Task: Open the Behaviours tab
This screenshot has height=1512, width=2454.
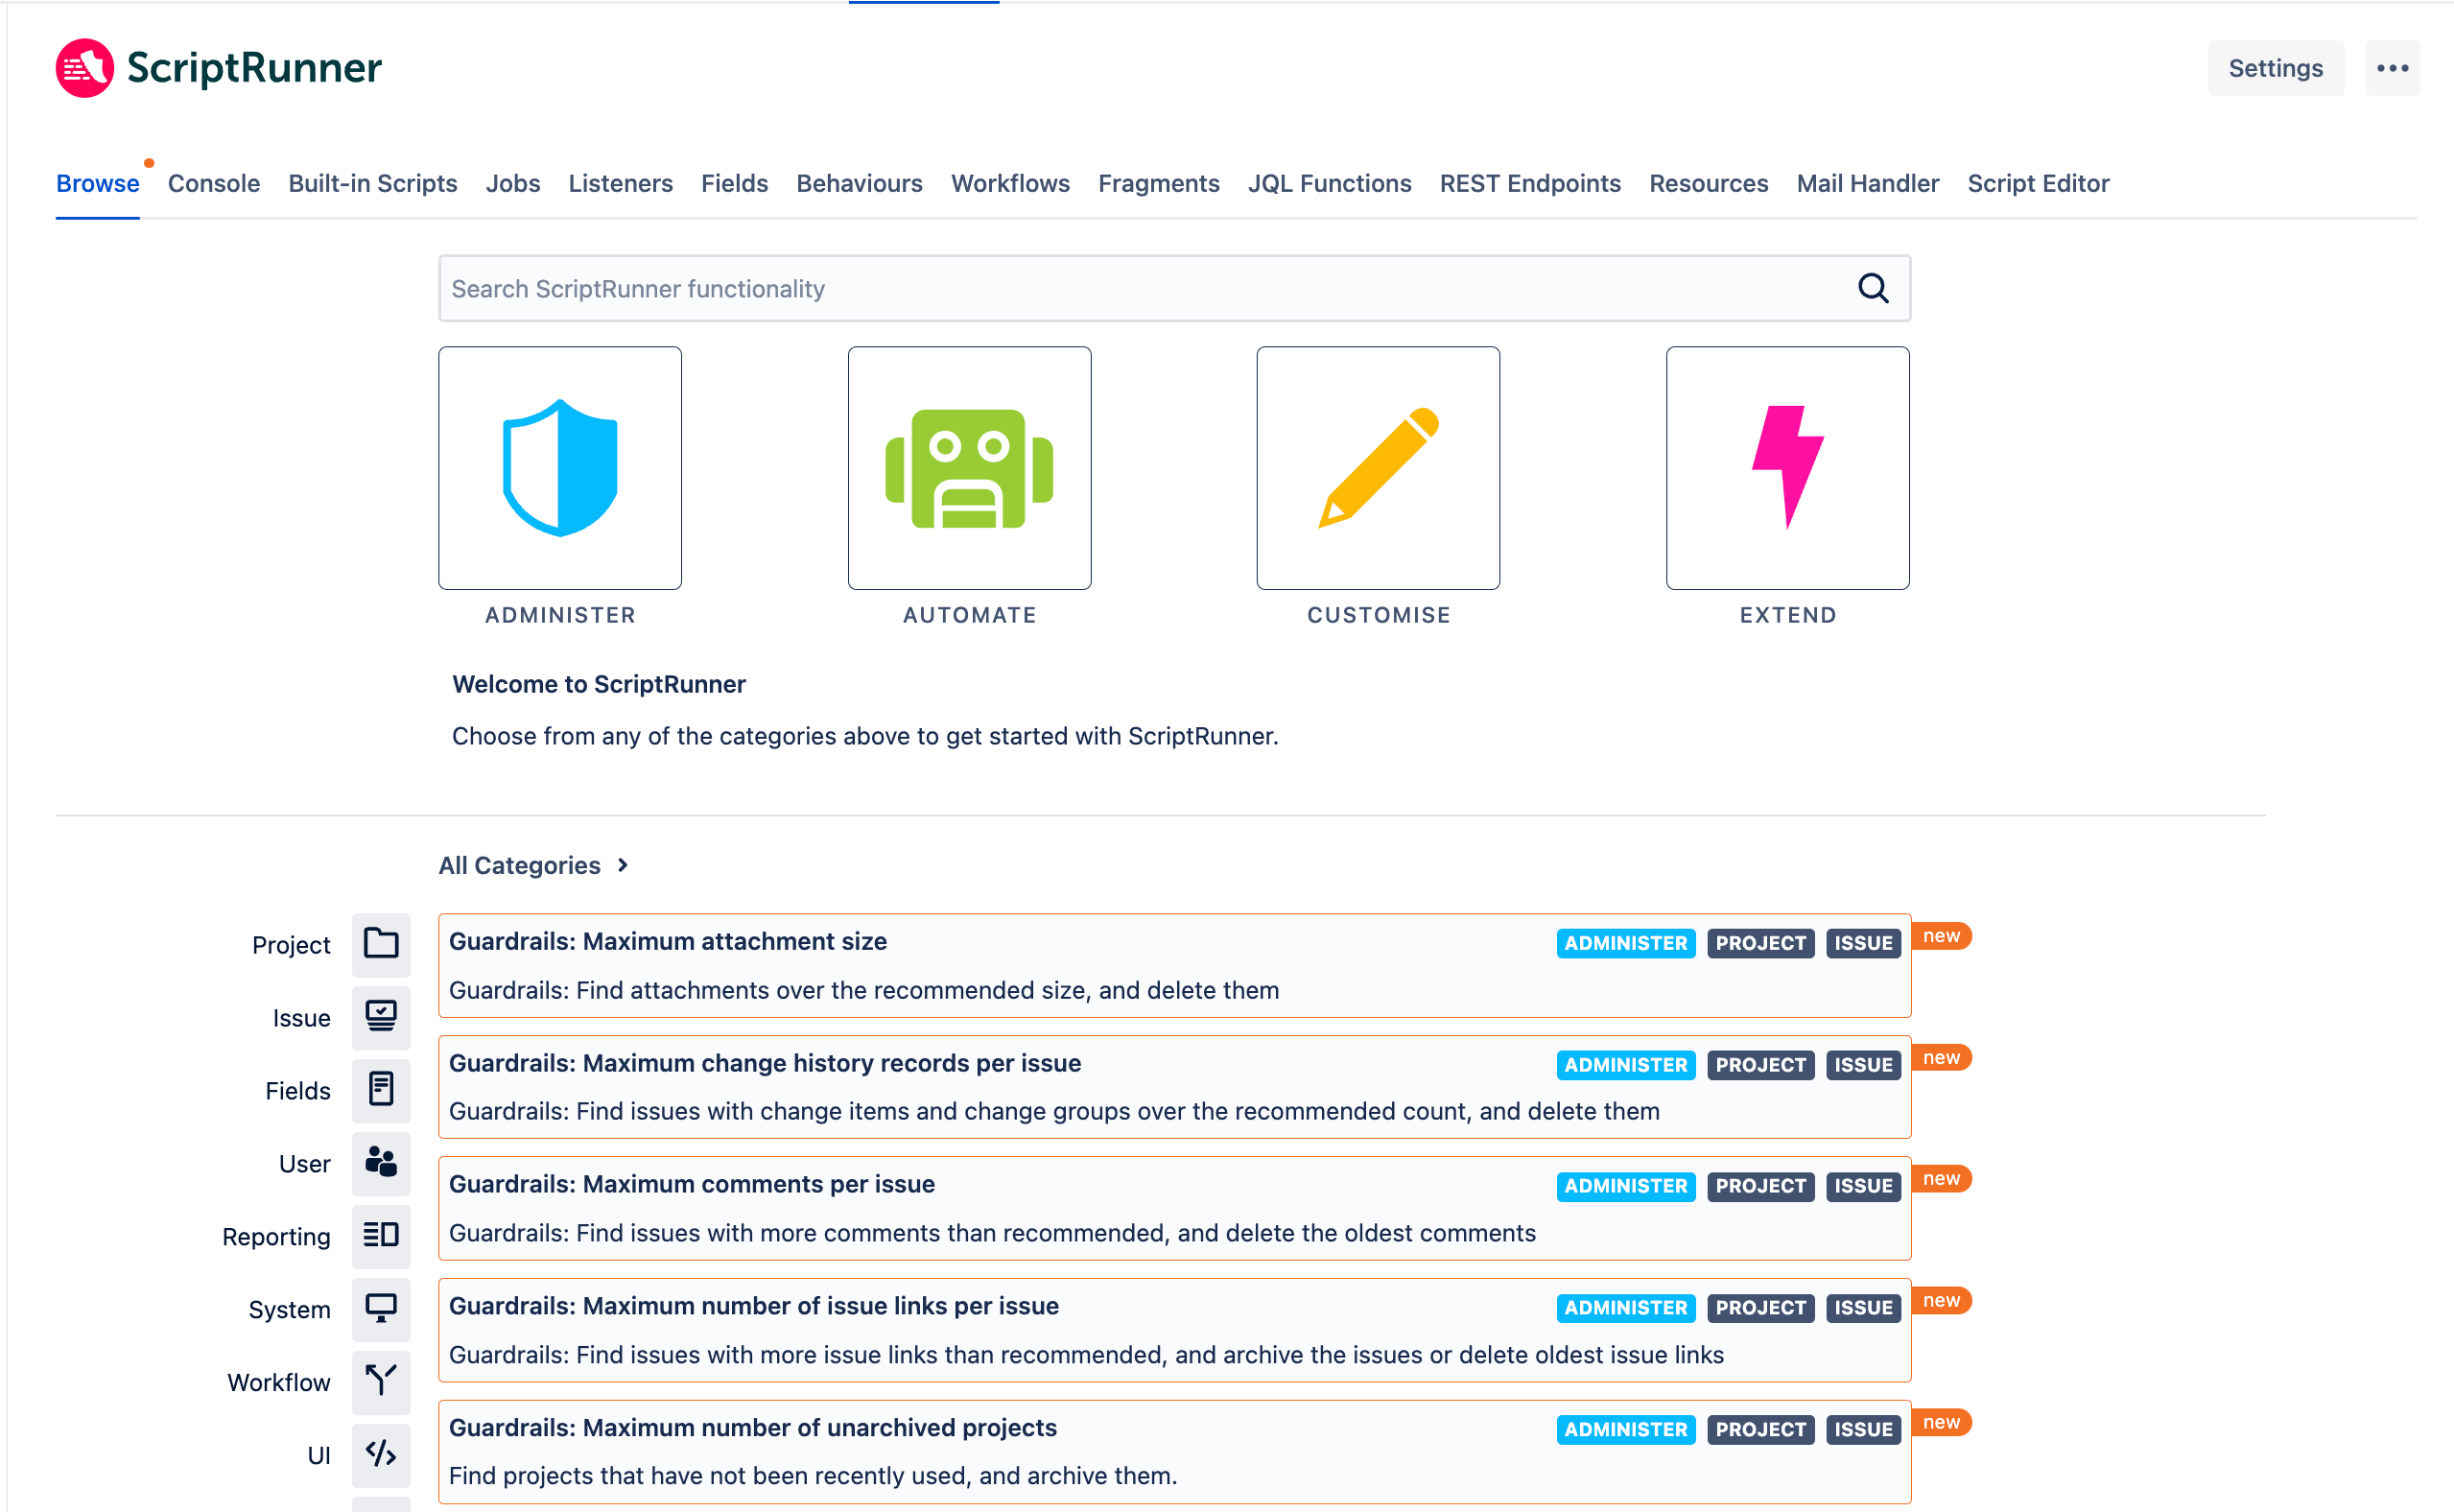Action: 859,184
